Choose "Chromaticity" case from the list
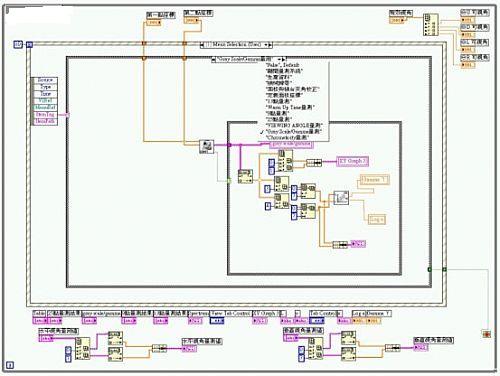 pyautogui.click(x=288, y=137)
